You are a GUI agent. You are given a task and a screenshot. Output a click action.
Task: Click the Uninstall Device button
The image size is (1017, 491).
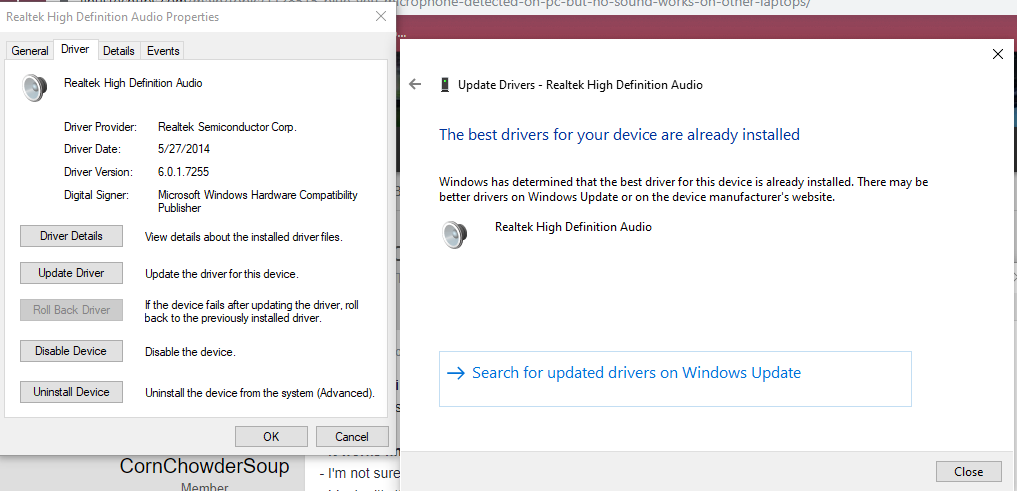coord(71,392)
